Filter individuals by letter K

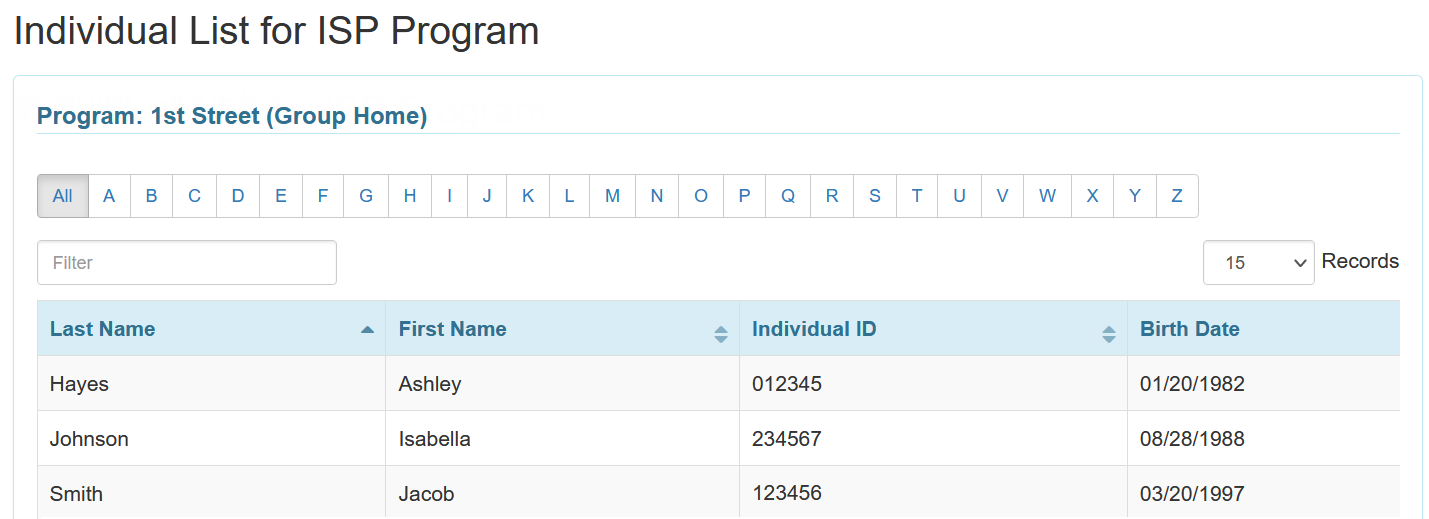528,196
